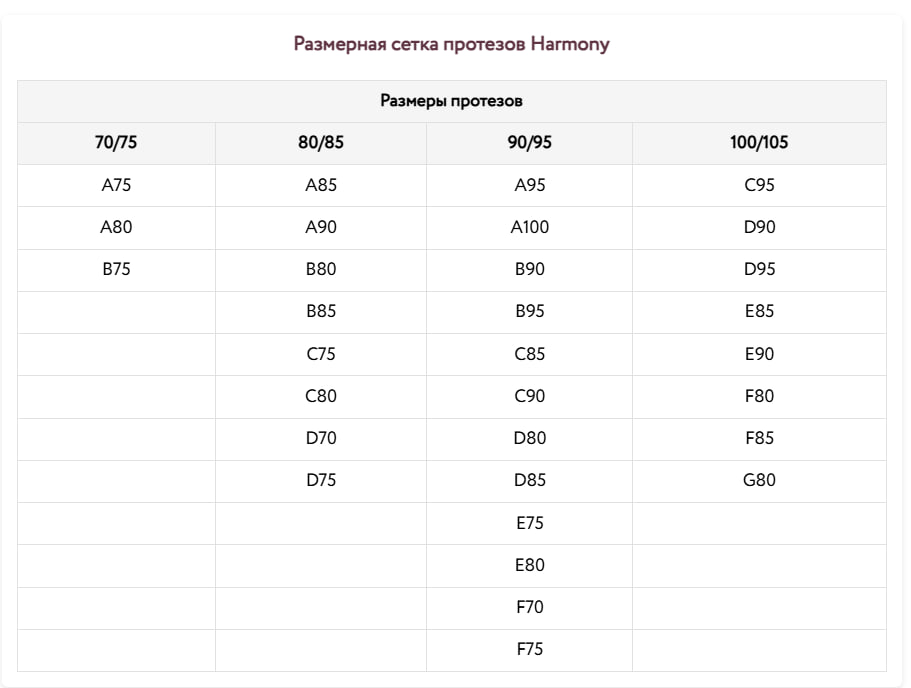Click the C90 size cell
This screenshot has width=911, height=688.
point(529,396)
